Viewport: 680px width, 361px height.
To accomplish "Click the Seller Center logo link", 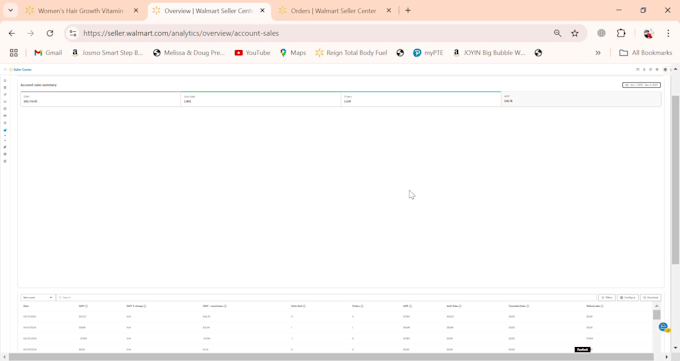I will point(21,69).
